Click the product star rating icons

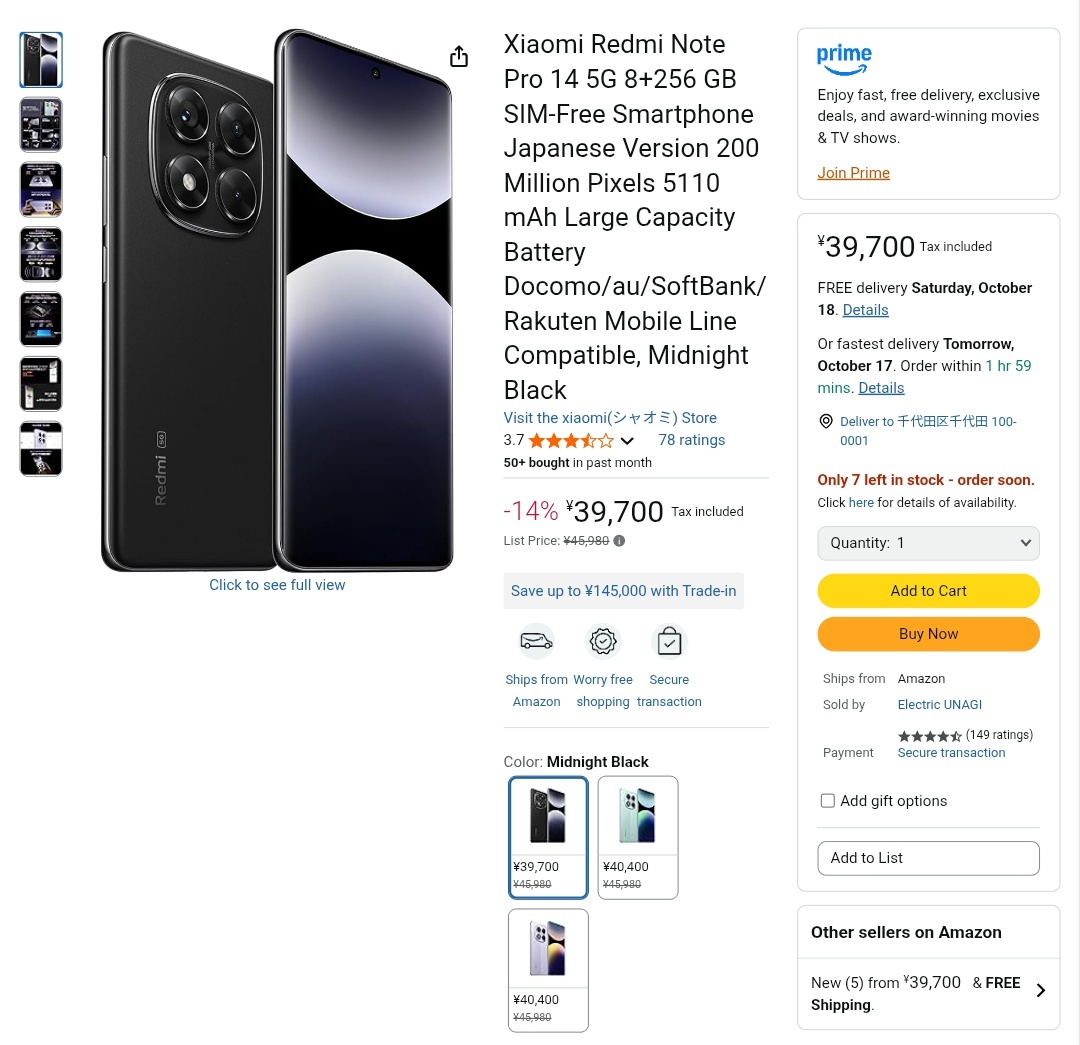(571, 441)
